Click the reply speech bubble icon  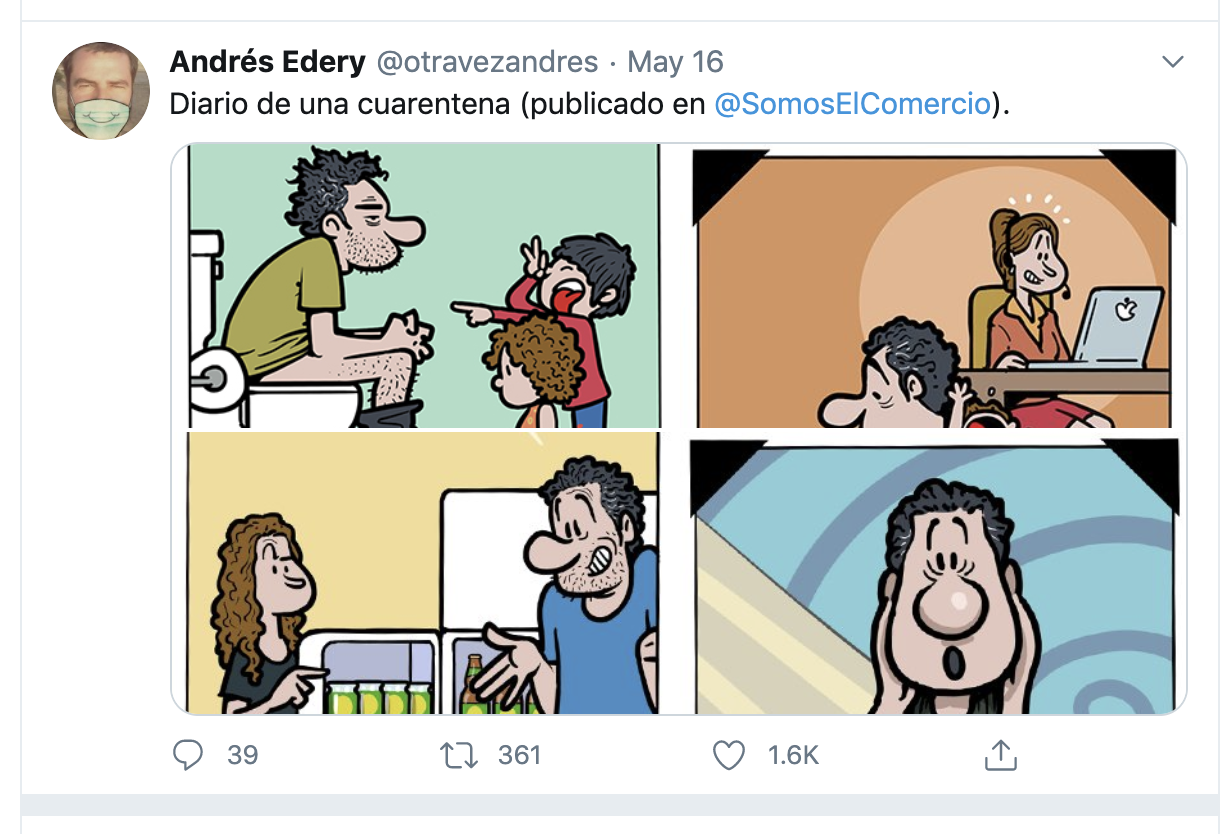click(188, 755)
